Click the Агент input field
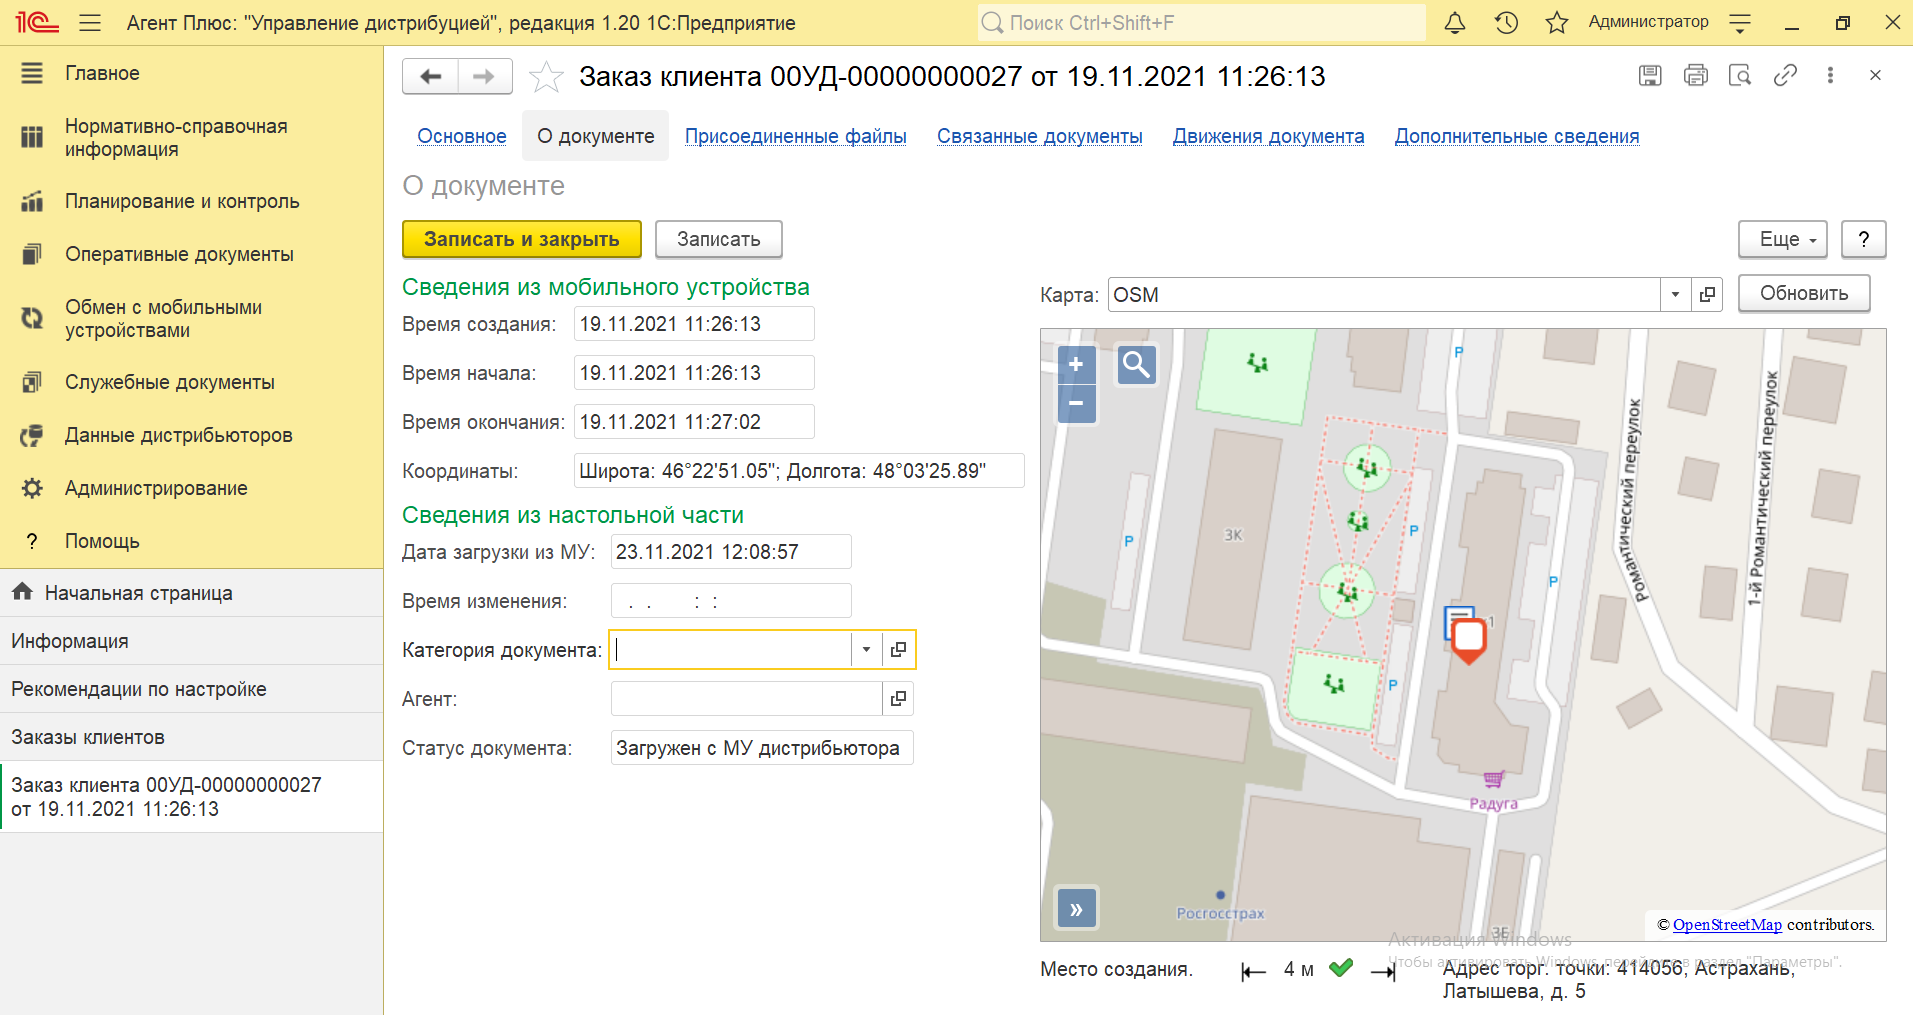The image size is (1913, 1015). (x=746, y=699)
